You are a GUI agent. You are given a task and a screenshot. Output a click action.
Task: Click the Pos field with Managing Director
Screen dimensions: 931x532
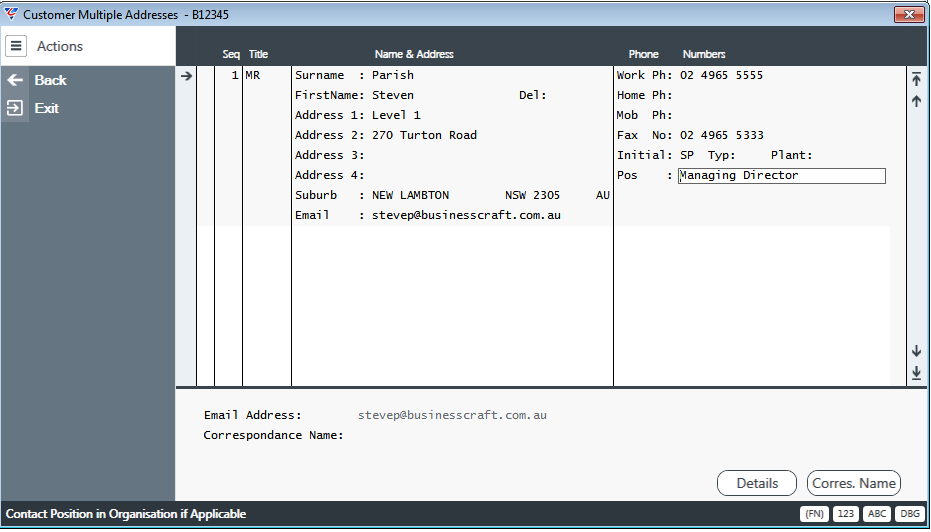[782, 176]
